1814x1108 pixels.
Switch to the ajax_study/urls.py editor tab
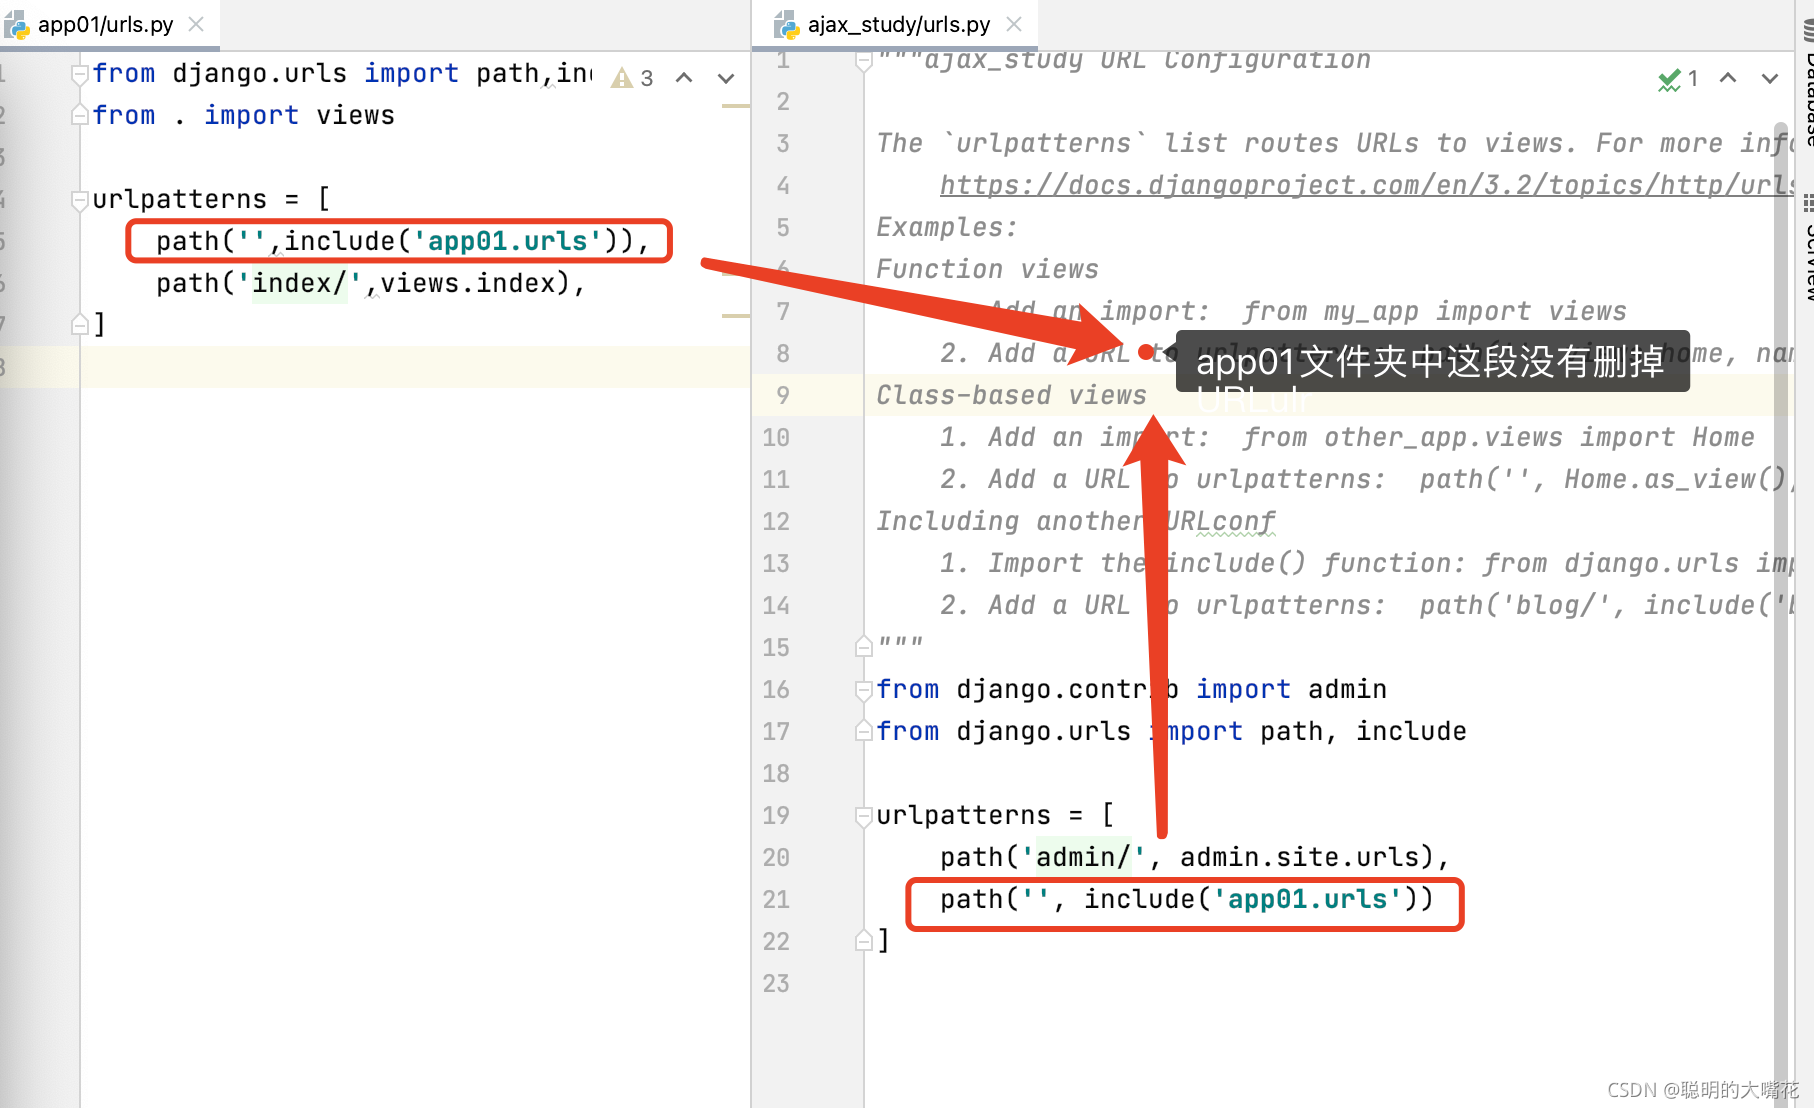[898, 24]
